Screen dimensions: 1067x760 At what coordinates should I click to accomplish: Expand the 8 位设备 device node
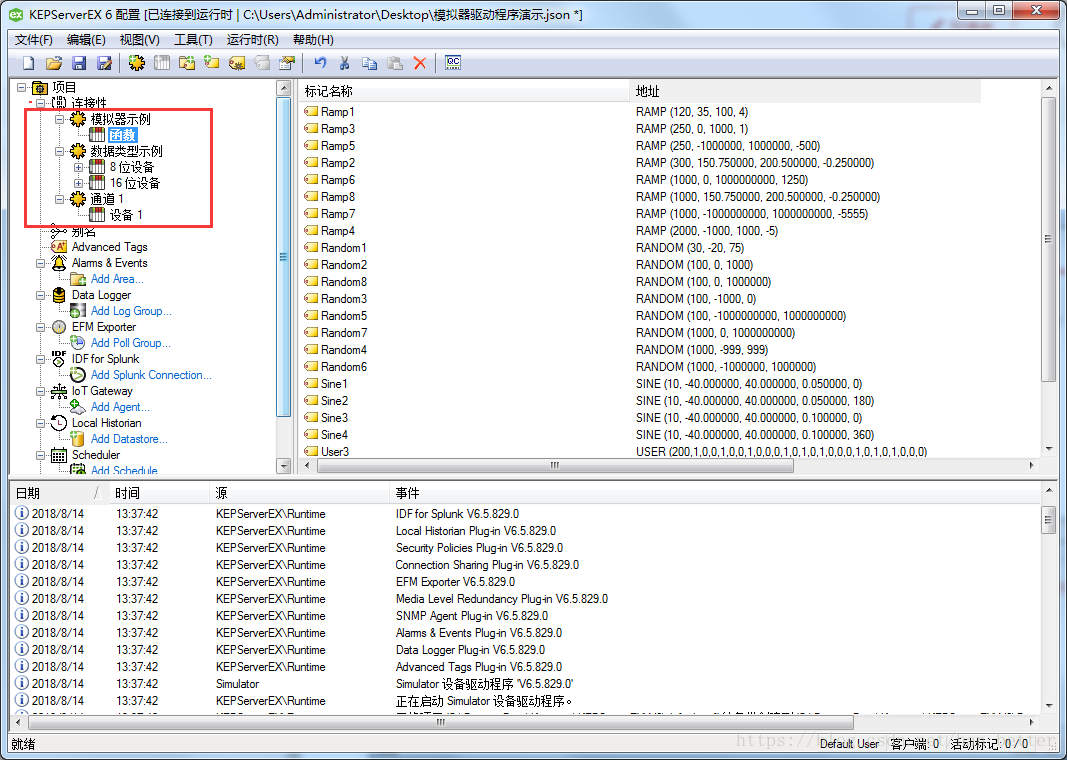point(79,167)
